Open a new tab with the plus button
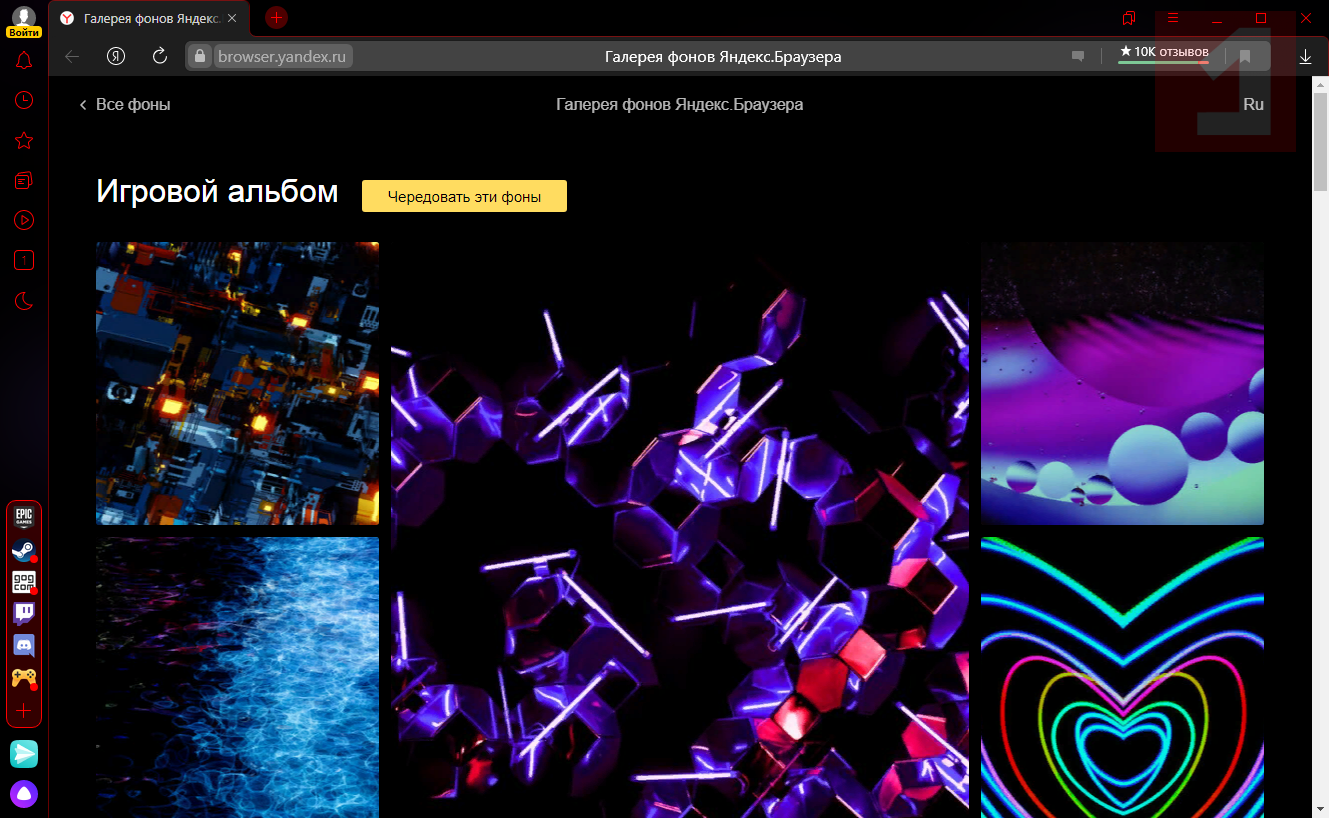Screen dimensions: 1329x818 [x=277, y=18]
